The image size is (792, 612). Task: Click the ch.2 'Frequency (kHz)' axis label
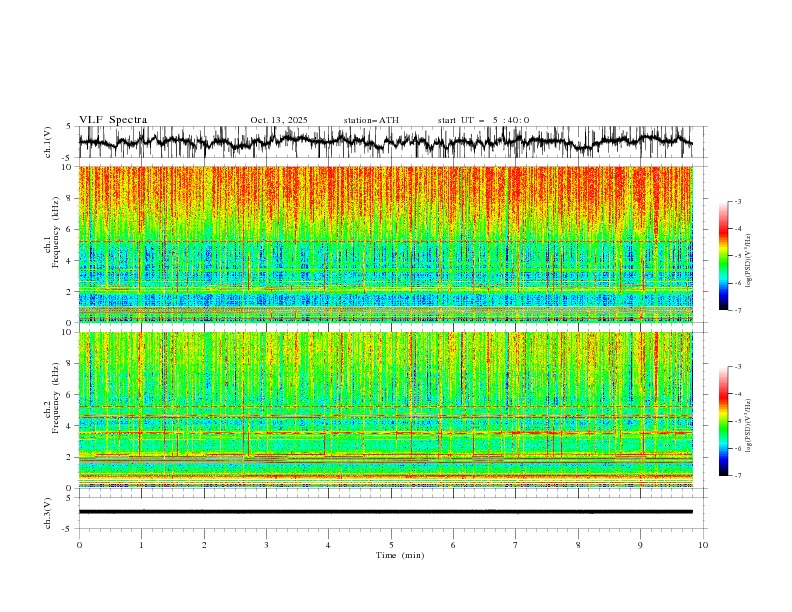[55, 398]
